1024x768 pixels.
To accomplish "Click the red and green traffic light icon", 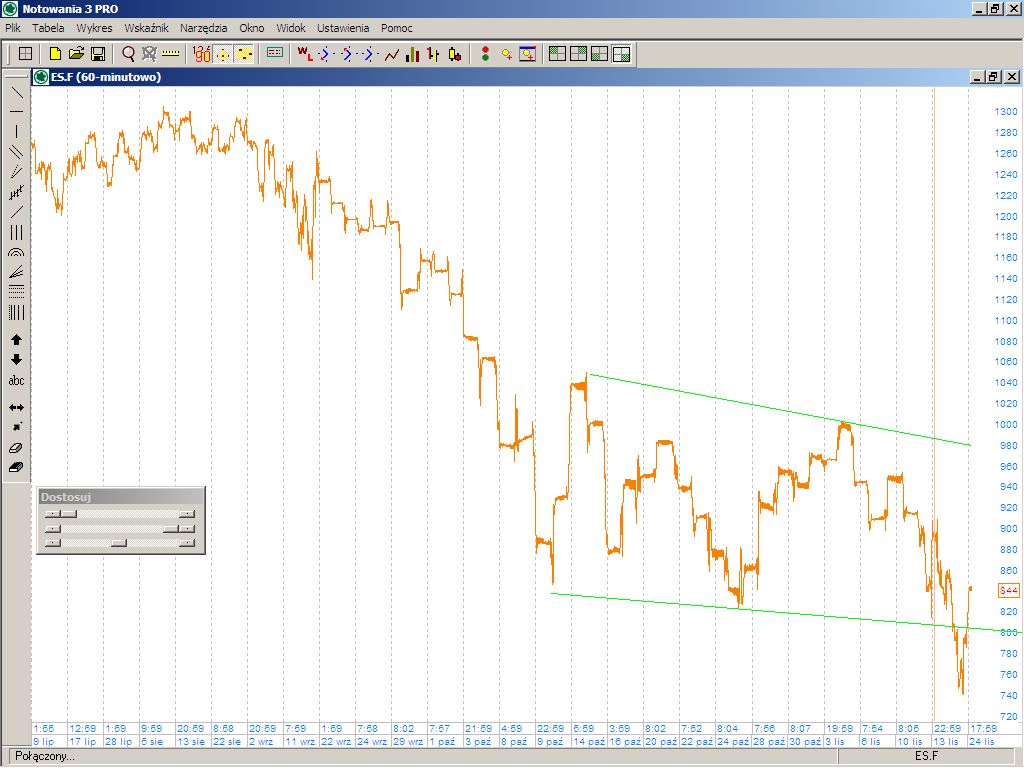I will (485, 54).
